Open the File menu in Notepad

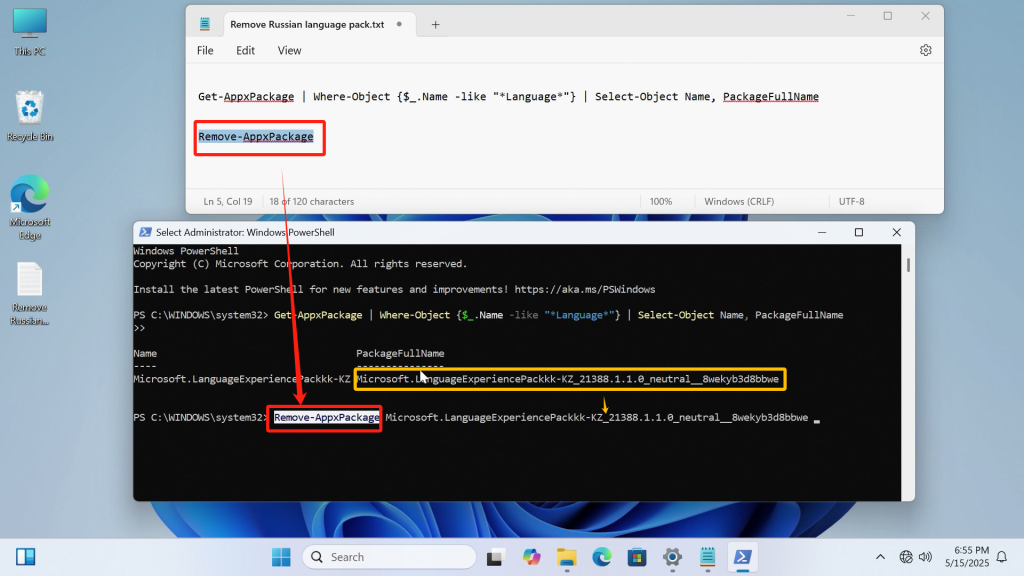click(205, 50)
